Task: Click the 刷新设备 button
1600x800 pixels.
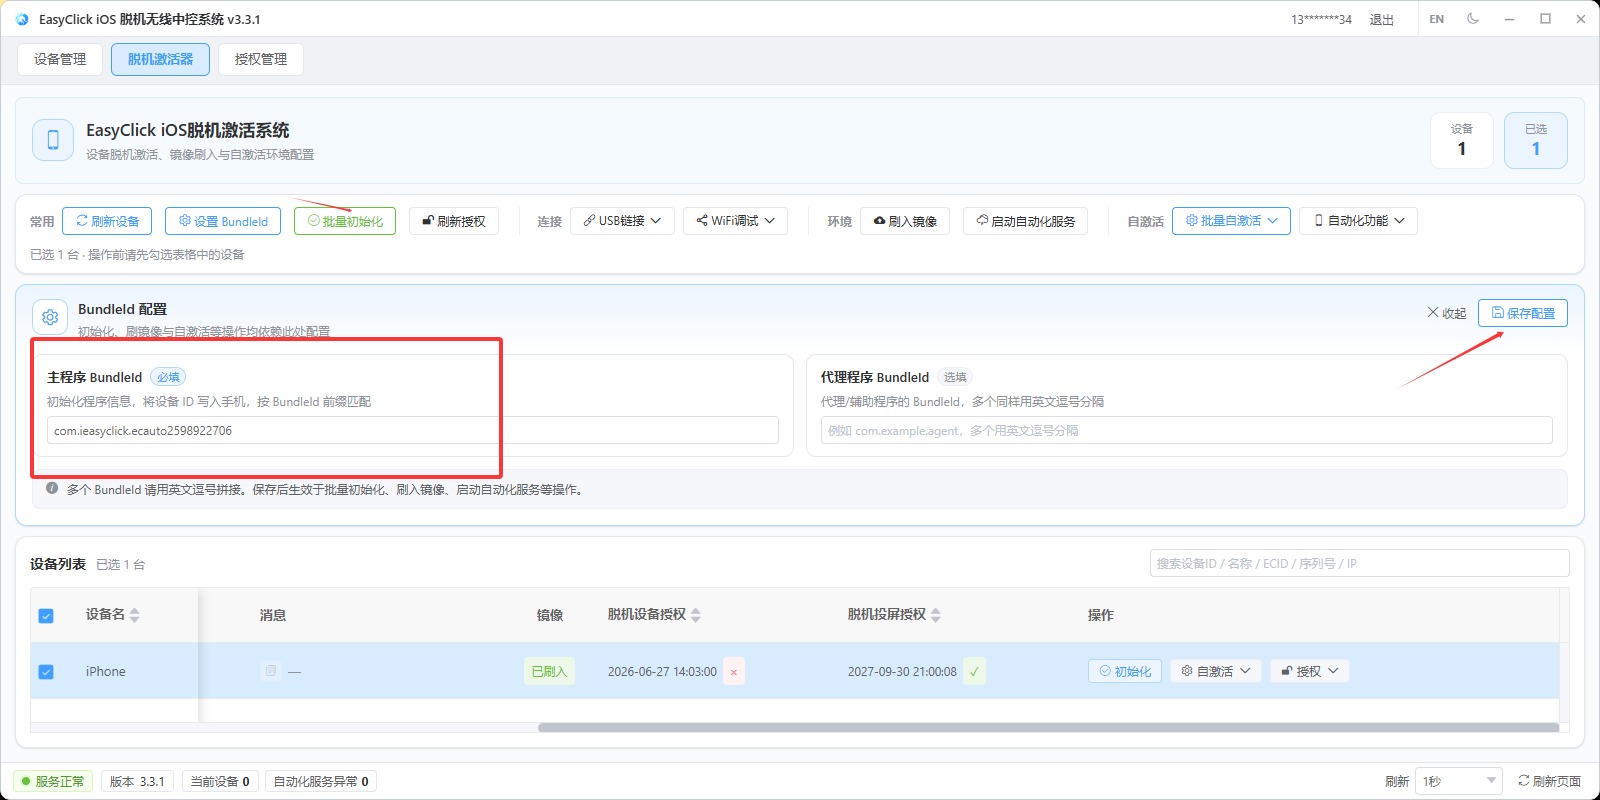Action: (x=107, y=221)
